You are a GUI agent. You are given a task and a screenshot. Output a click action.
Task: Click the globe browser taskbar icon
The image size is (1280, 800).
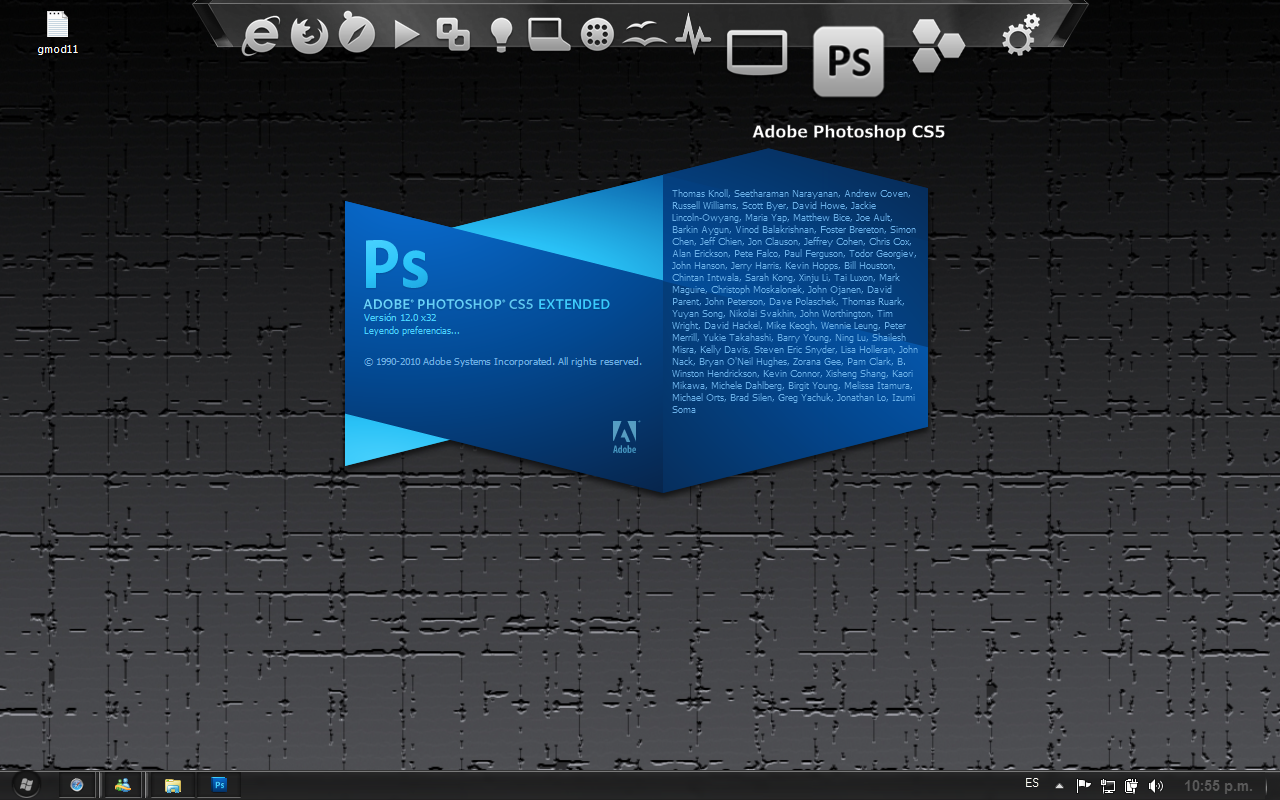(x=77, y=785)
